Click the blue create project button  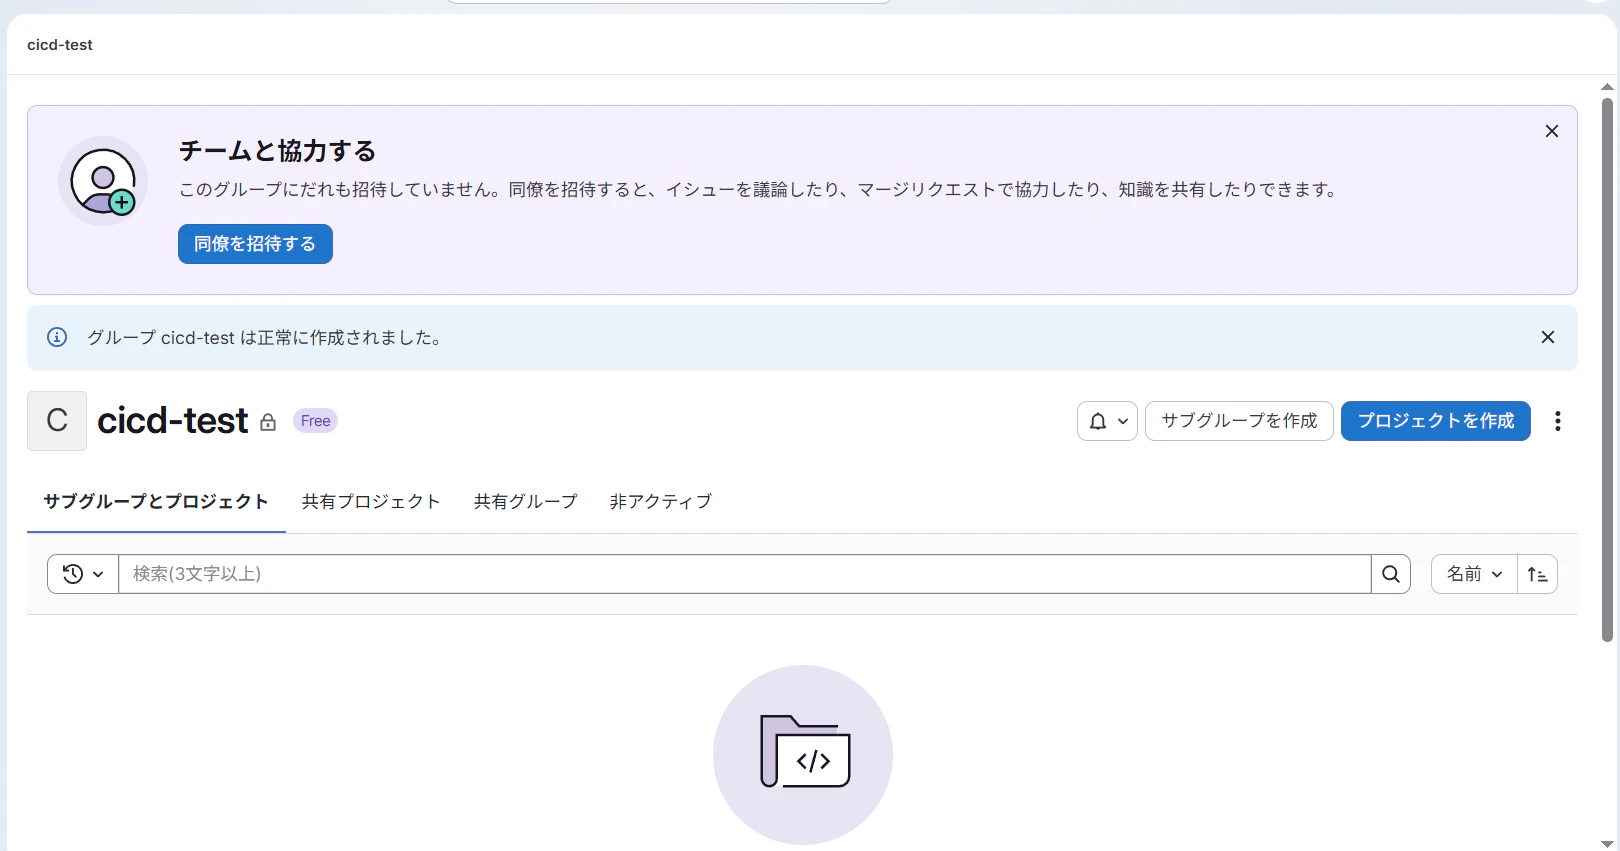coord(1436,421)
